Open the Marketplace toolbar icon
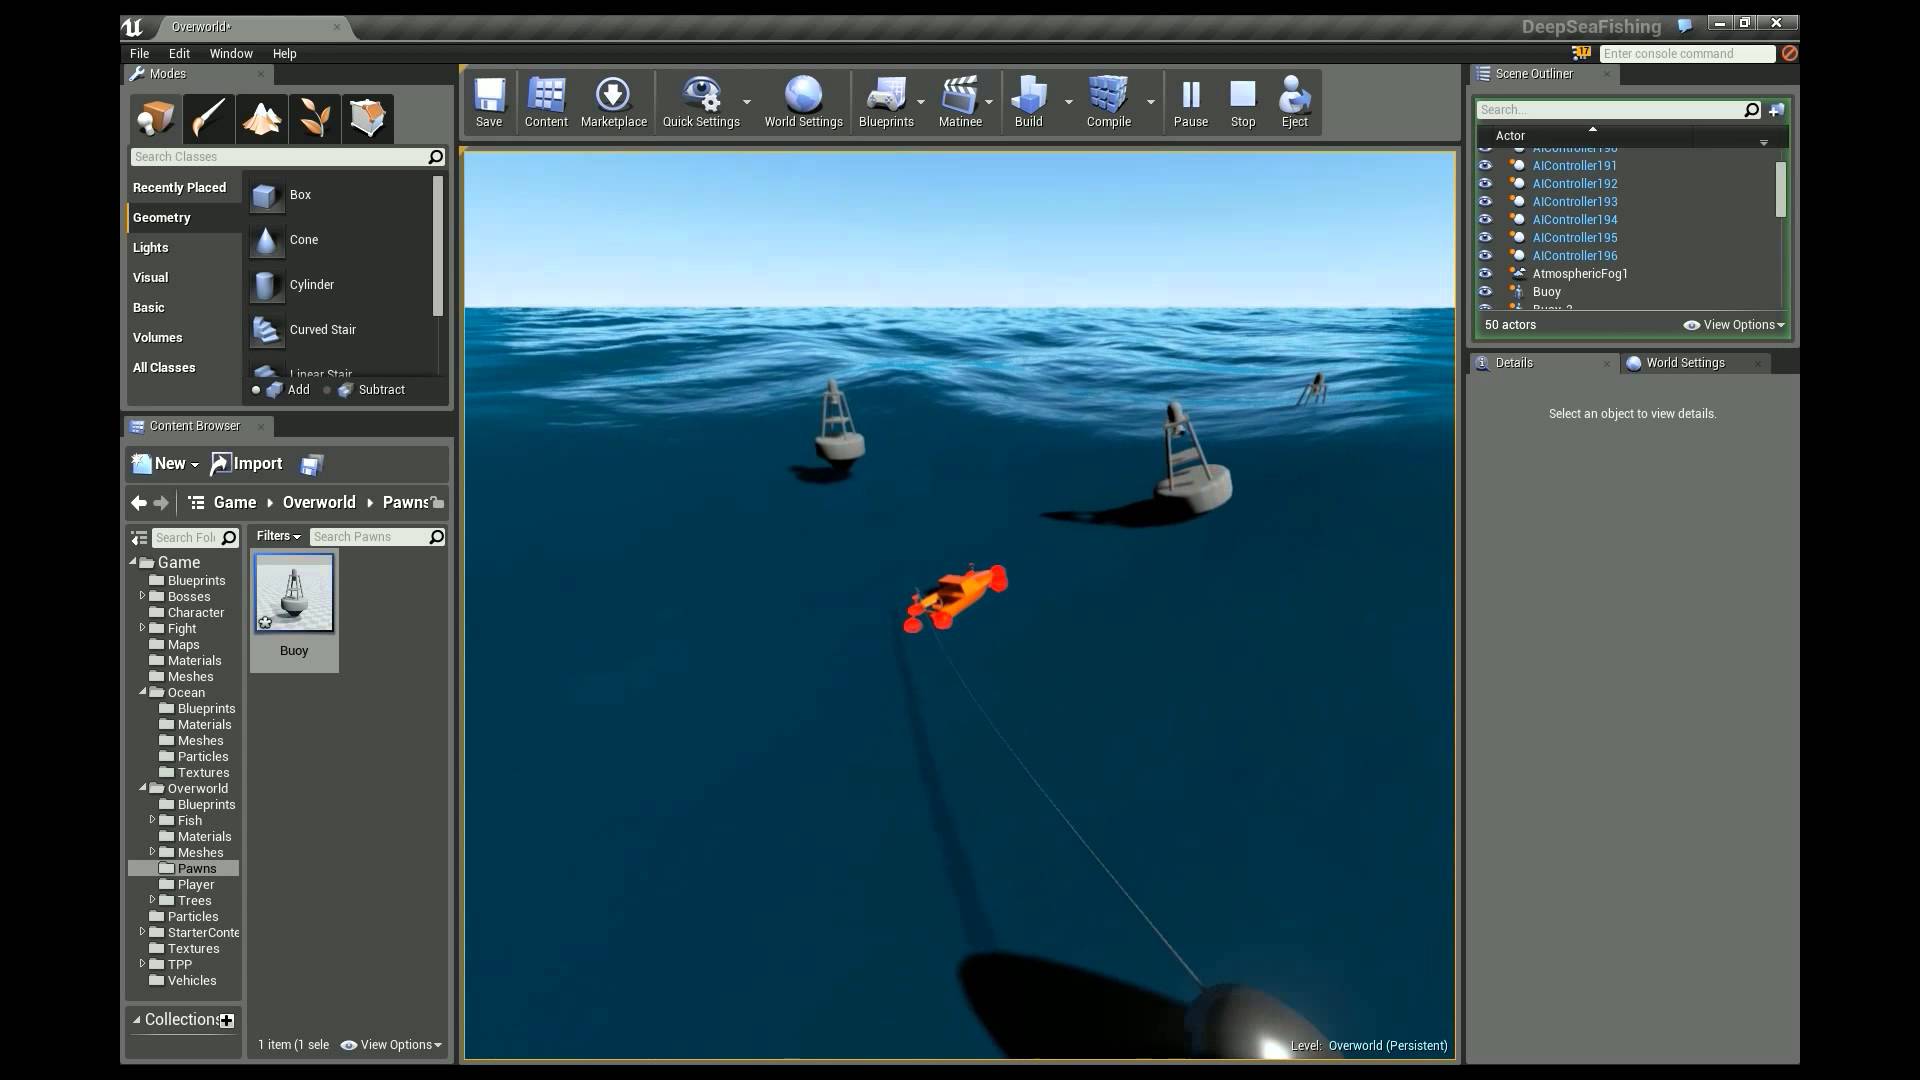The height and width of the screenshot is (1080, 1920). point(613,102)
